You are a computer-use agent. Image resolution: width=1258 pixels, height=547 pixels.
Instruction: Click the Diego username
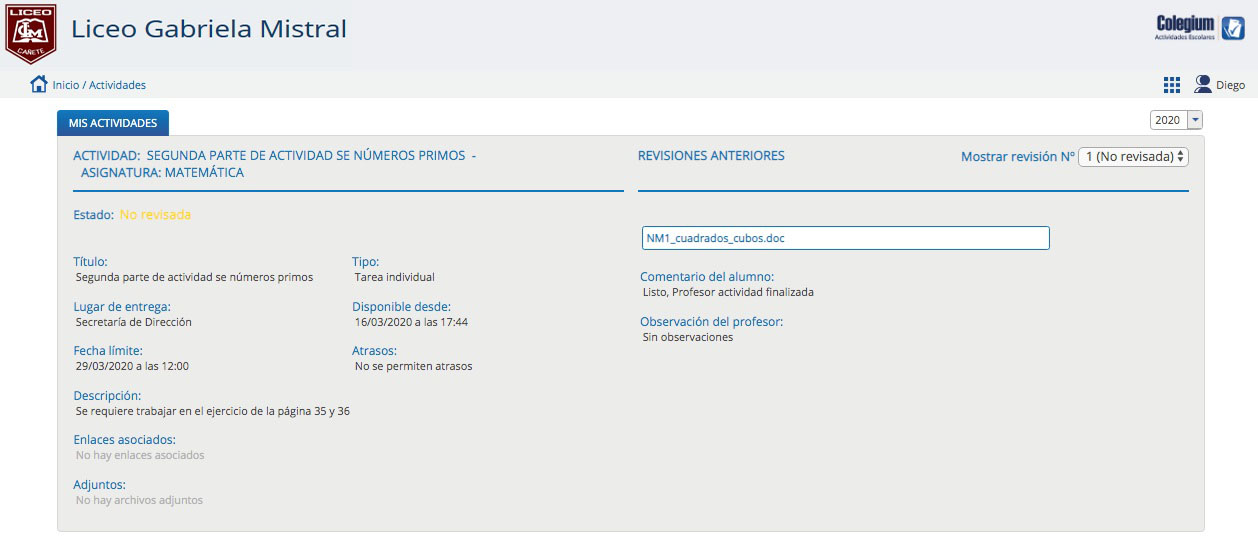(x=1230, y=85)
